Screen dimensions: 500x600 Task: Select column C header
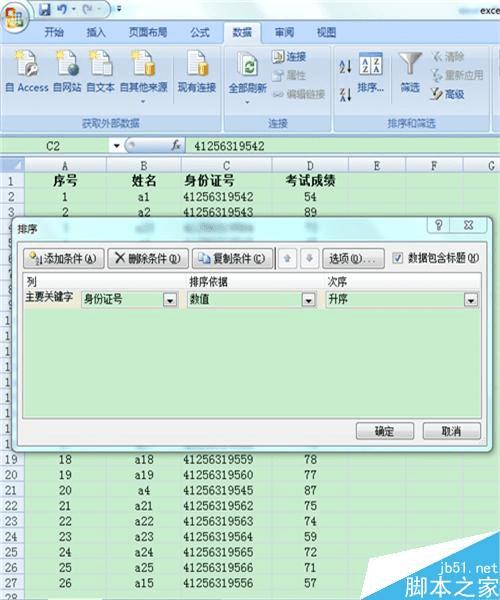tap(226, 166)
